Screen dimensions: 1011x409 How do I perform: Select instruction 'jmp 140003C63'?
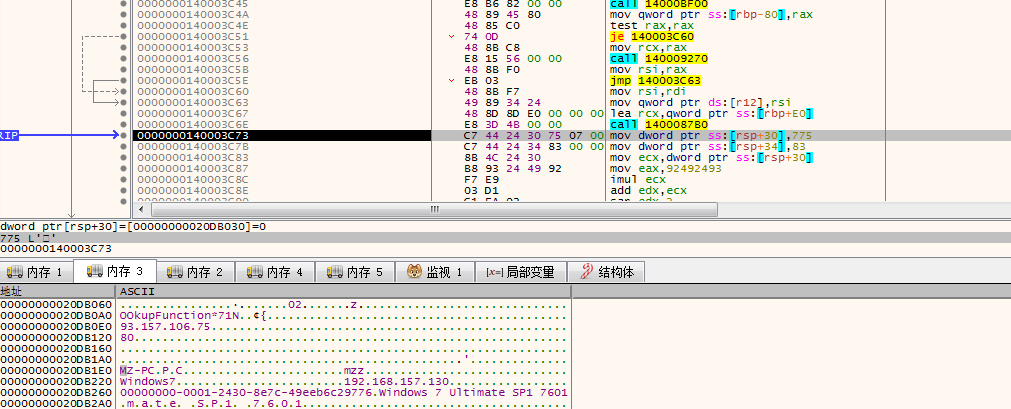tap(655, 81)
